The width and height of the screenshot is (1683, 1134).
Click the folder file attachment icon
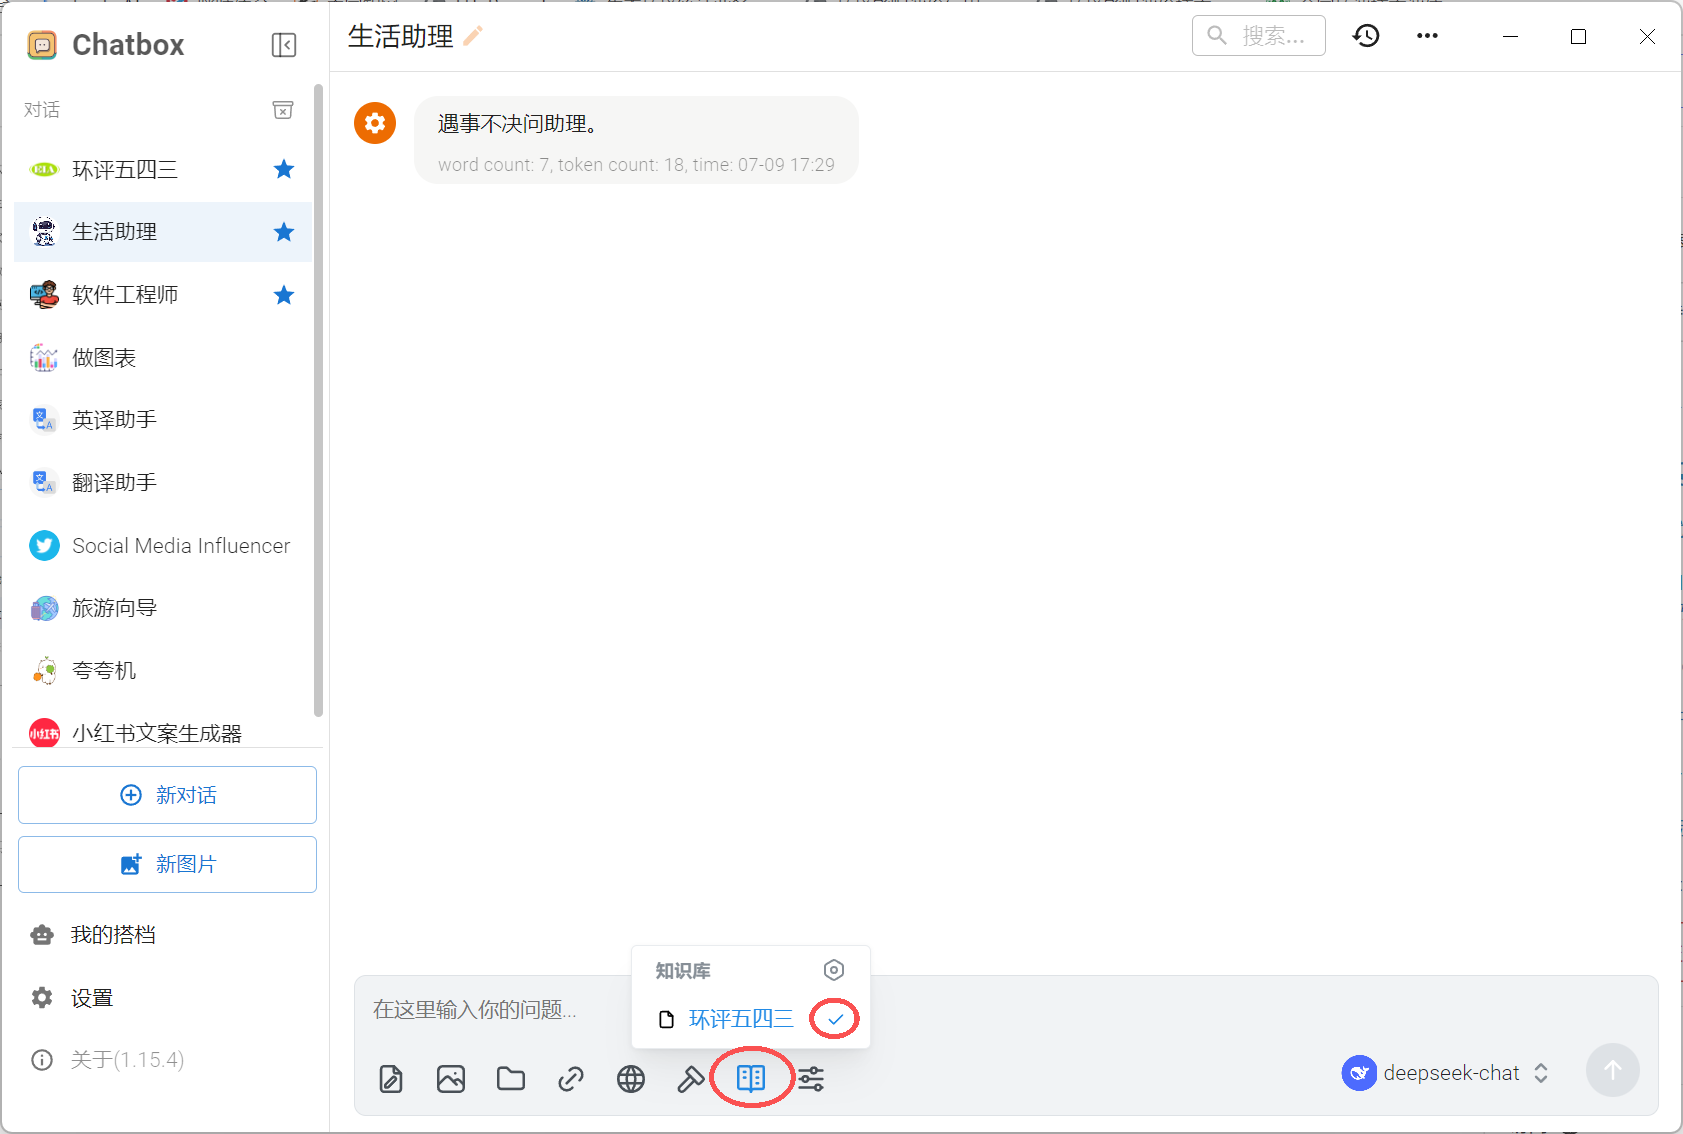511,1079
